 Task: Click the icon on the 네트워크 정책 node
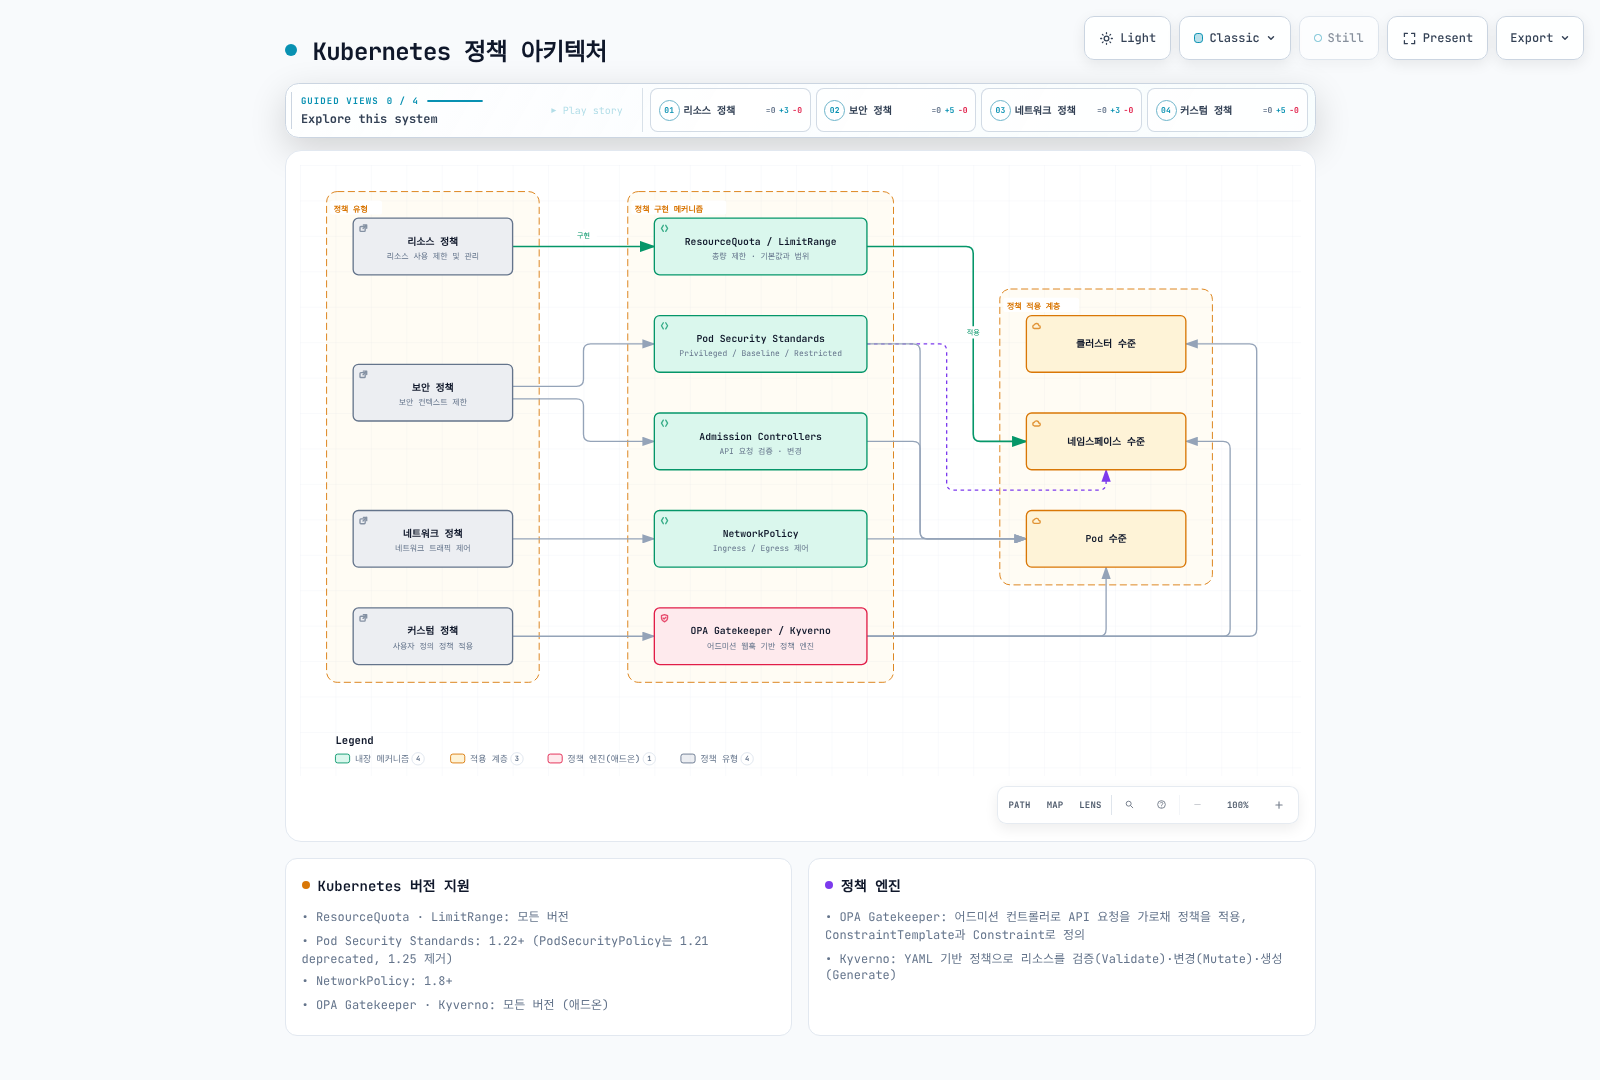pyautogui.click(x=363, y=520)
